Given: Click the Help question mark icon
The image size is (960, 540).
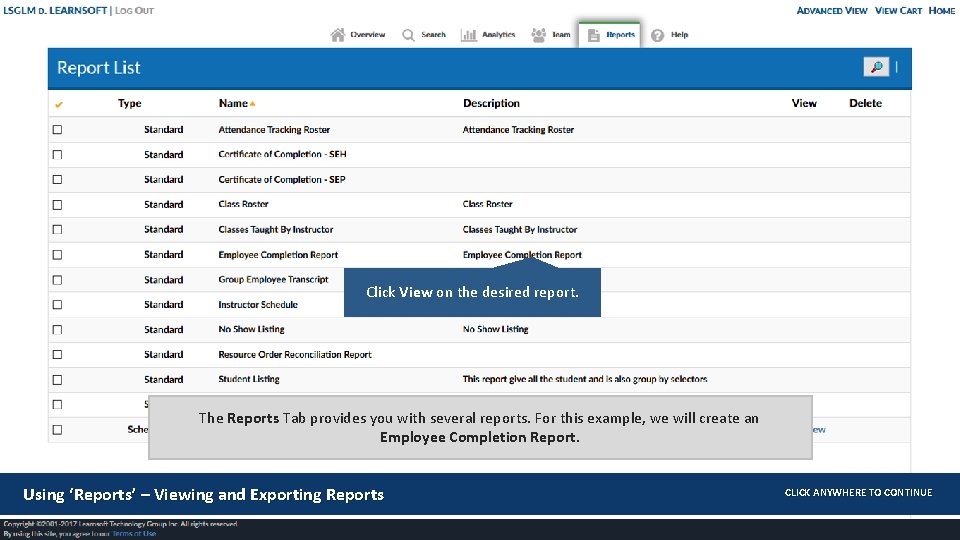Looking at the screenshot, I should [658, 35].
